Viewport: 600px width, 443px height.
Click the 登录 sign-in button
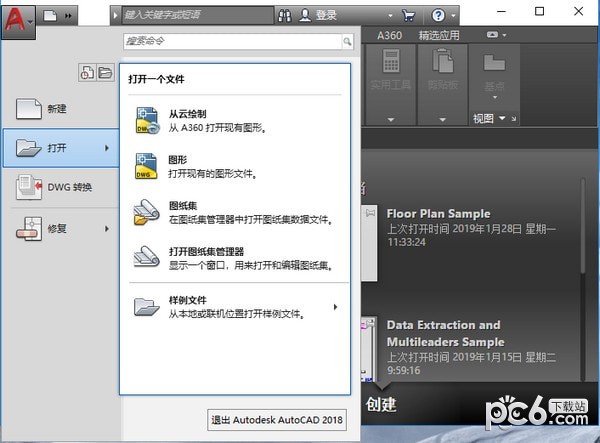[x=325, y=16]
